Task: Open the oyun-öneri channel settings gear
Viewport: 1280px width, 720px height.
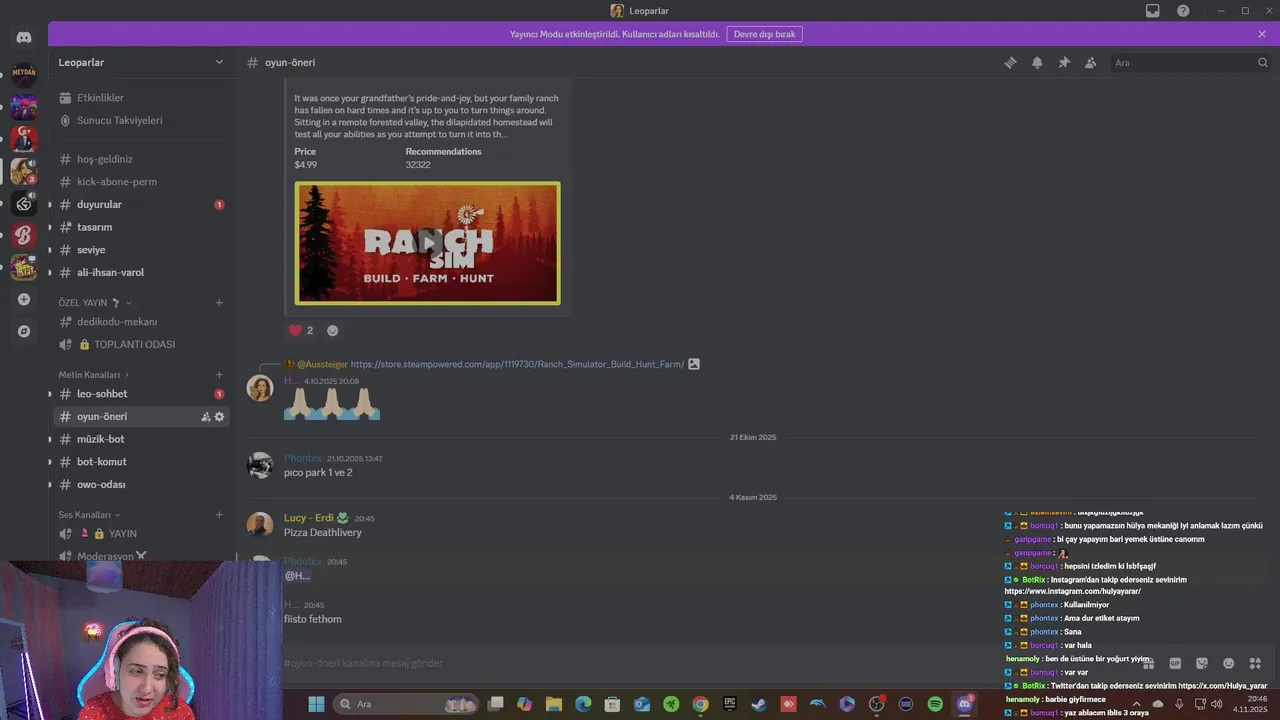Action: pyautogui.click(x=219, y=417)
